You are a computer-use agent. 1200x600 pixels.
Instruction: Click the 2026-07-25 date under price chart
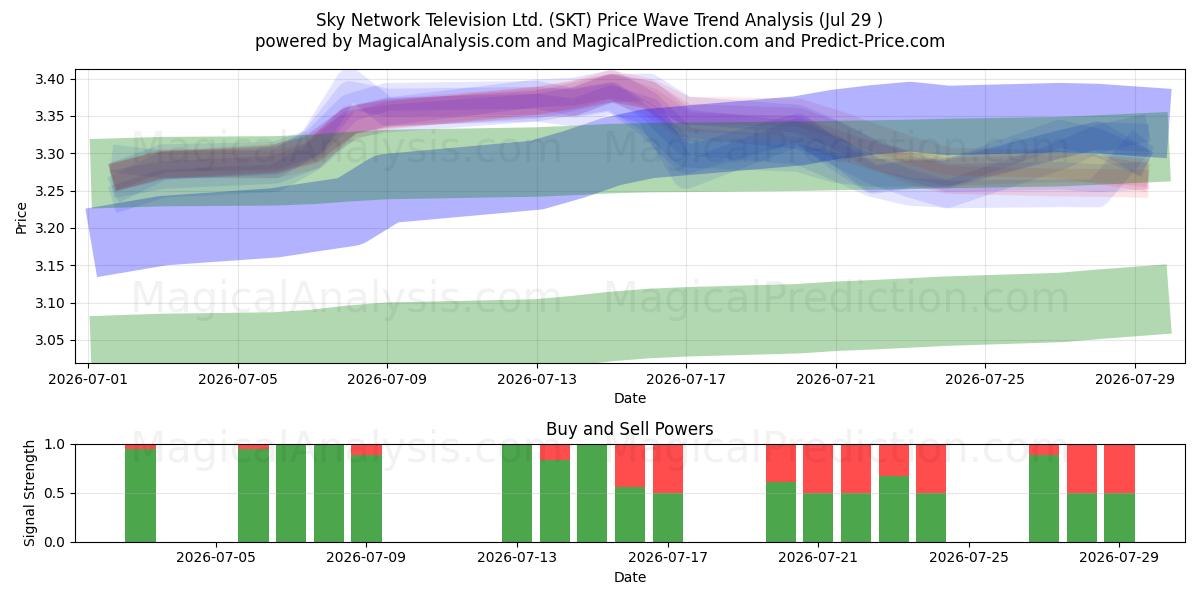pyautogui.click(x=986, y=379)
